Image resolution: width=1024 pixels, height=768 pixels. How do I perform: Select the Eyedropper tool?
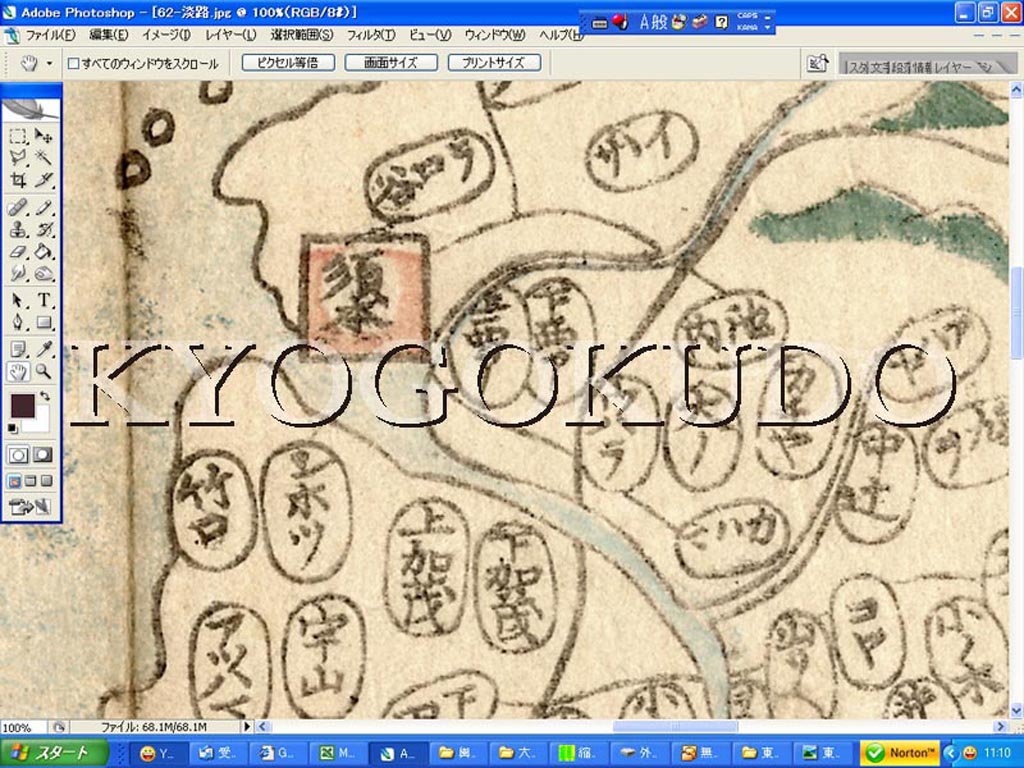(x=43, y=349)
